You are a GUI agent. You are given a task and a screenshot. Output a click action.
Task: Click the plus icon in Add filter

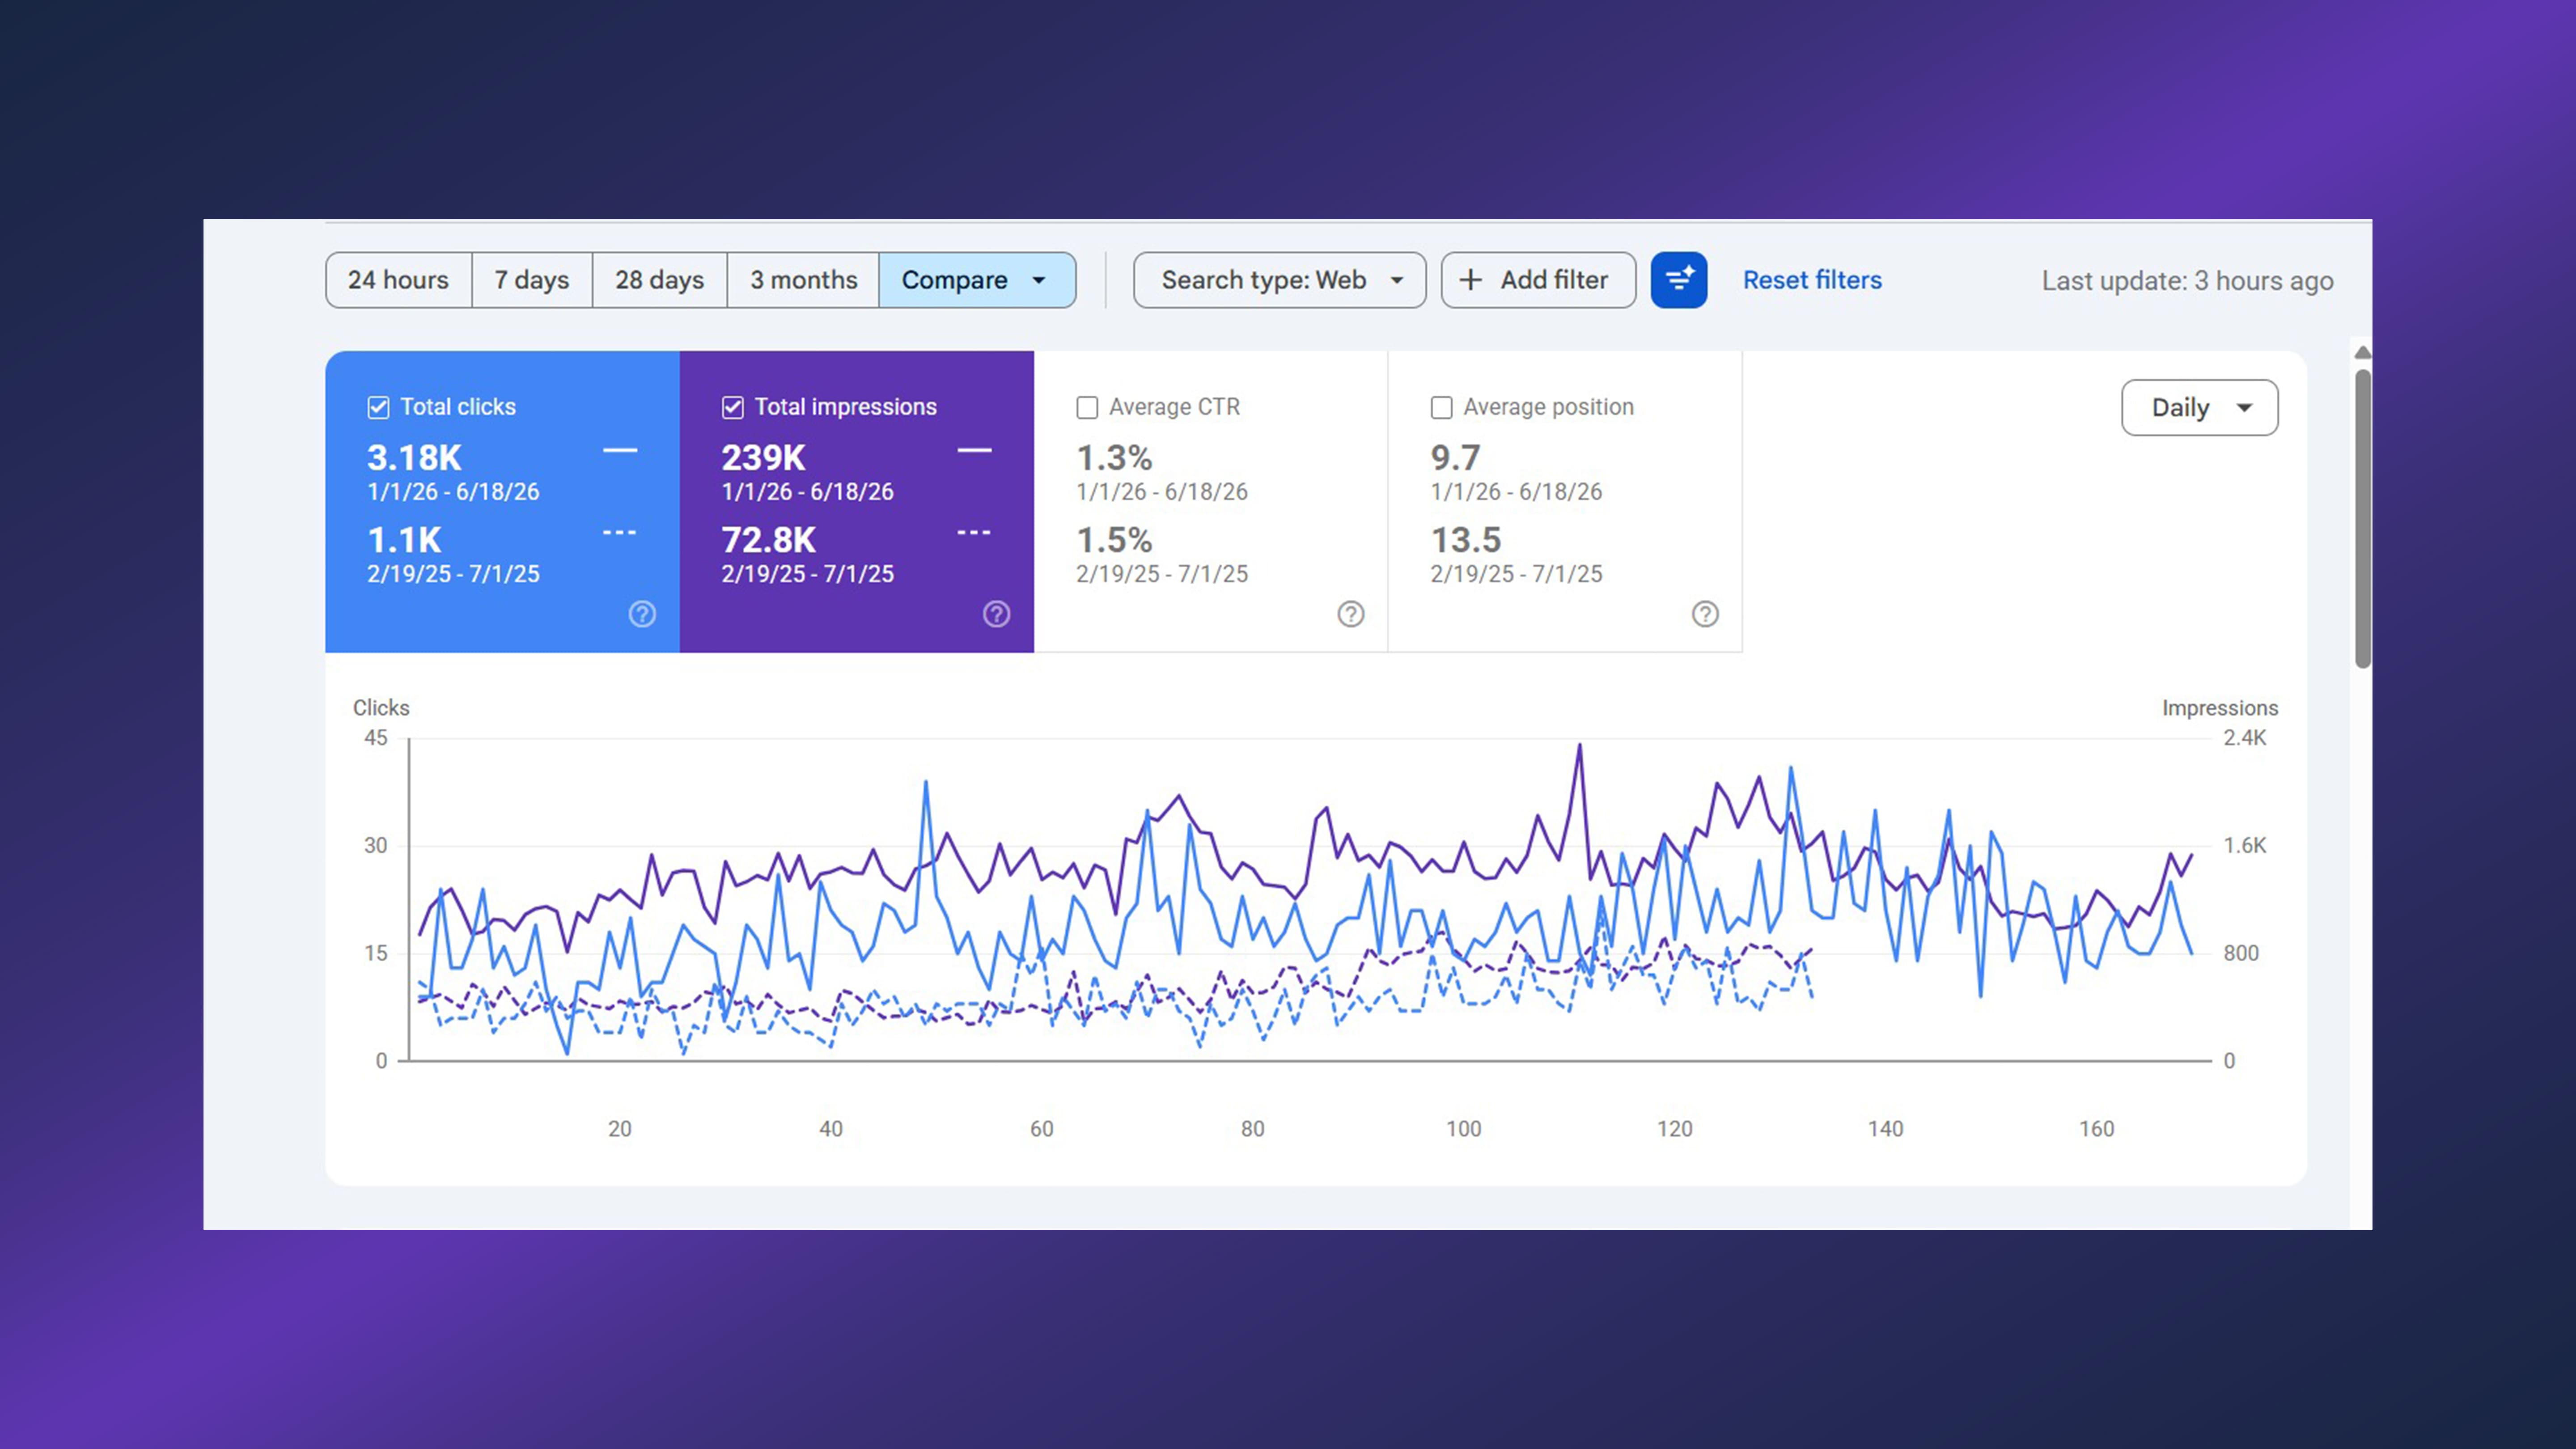click(1470, 280)
